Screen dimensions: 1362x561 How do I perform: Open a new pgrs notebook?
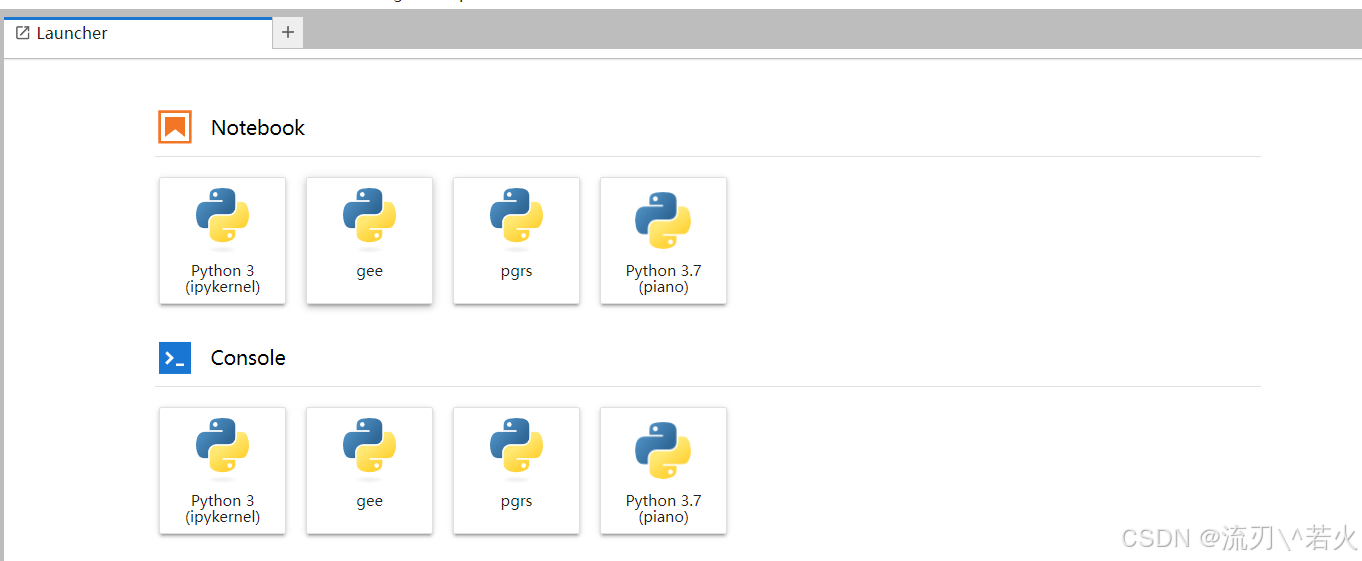[x=516, y=241]
